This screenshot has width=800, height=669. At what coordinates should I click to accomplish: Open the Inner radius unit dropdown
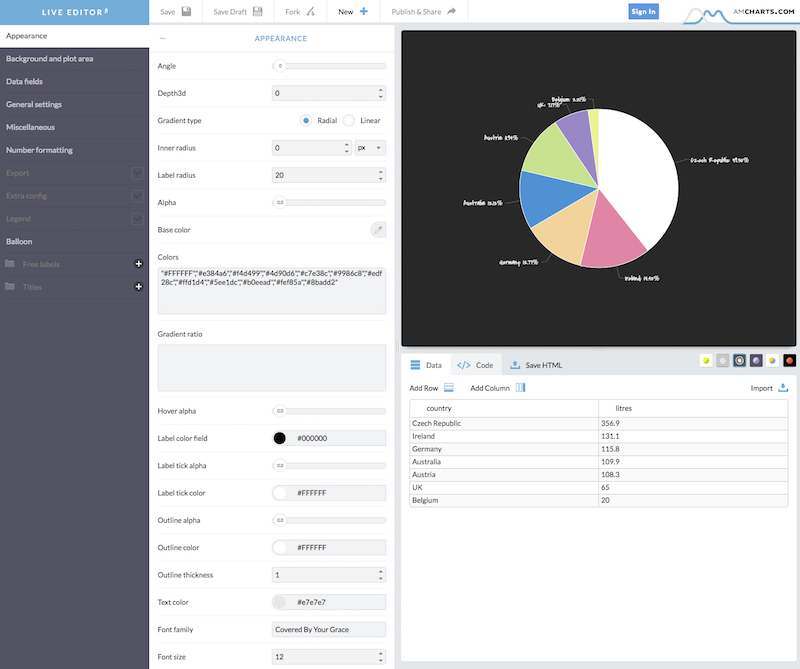point(370,147)
